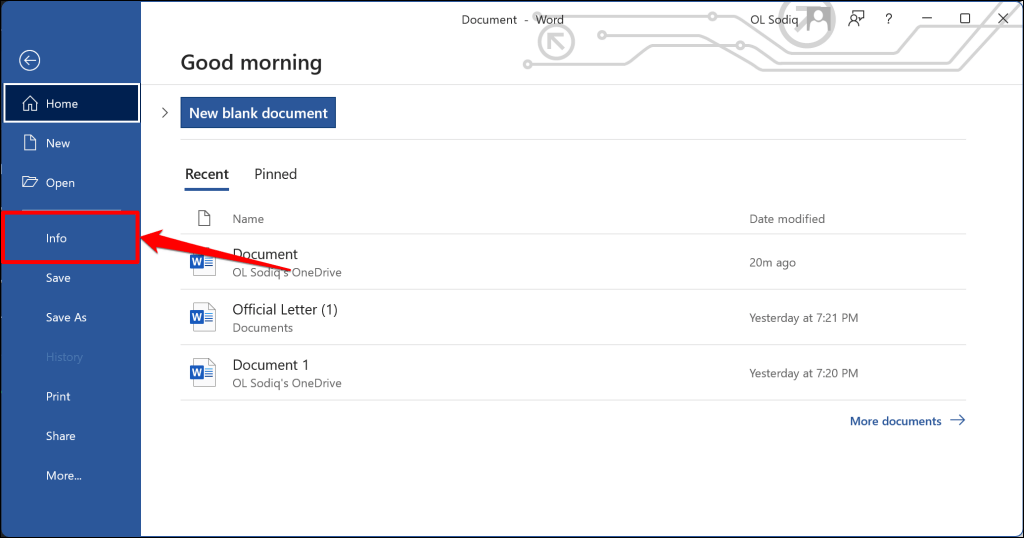The image size is (1024, 538).
Task: Click the file type icon column header
Action: [204, 218]
